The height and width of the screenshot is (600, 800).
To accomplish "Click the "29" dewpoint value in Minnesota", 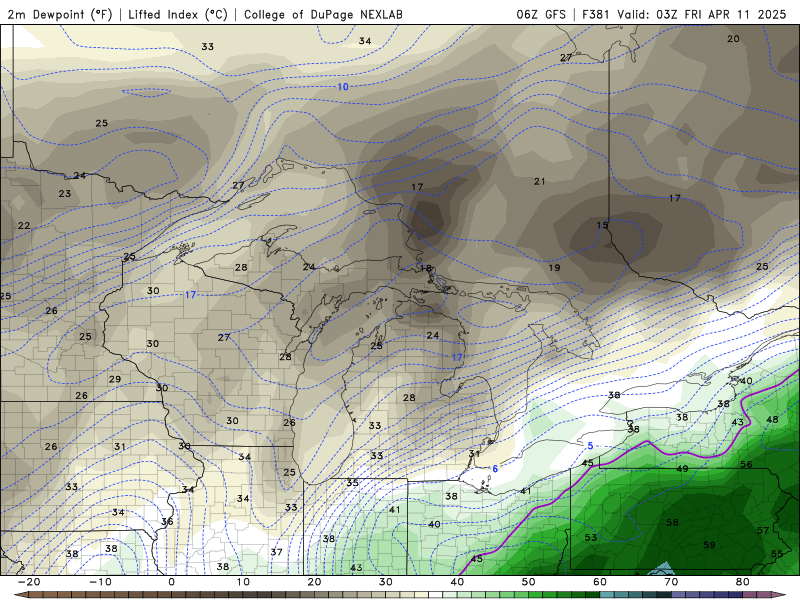I will point(115,379).
